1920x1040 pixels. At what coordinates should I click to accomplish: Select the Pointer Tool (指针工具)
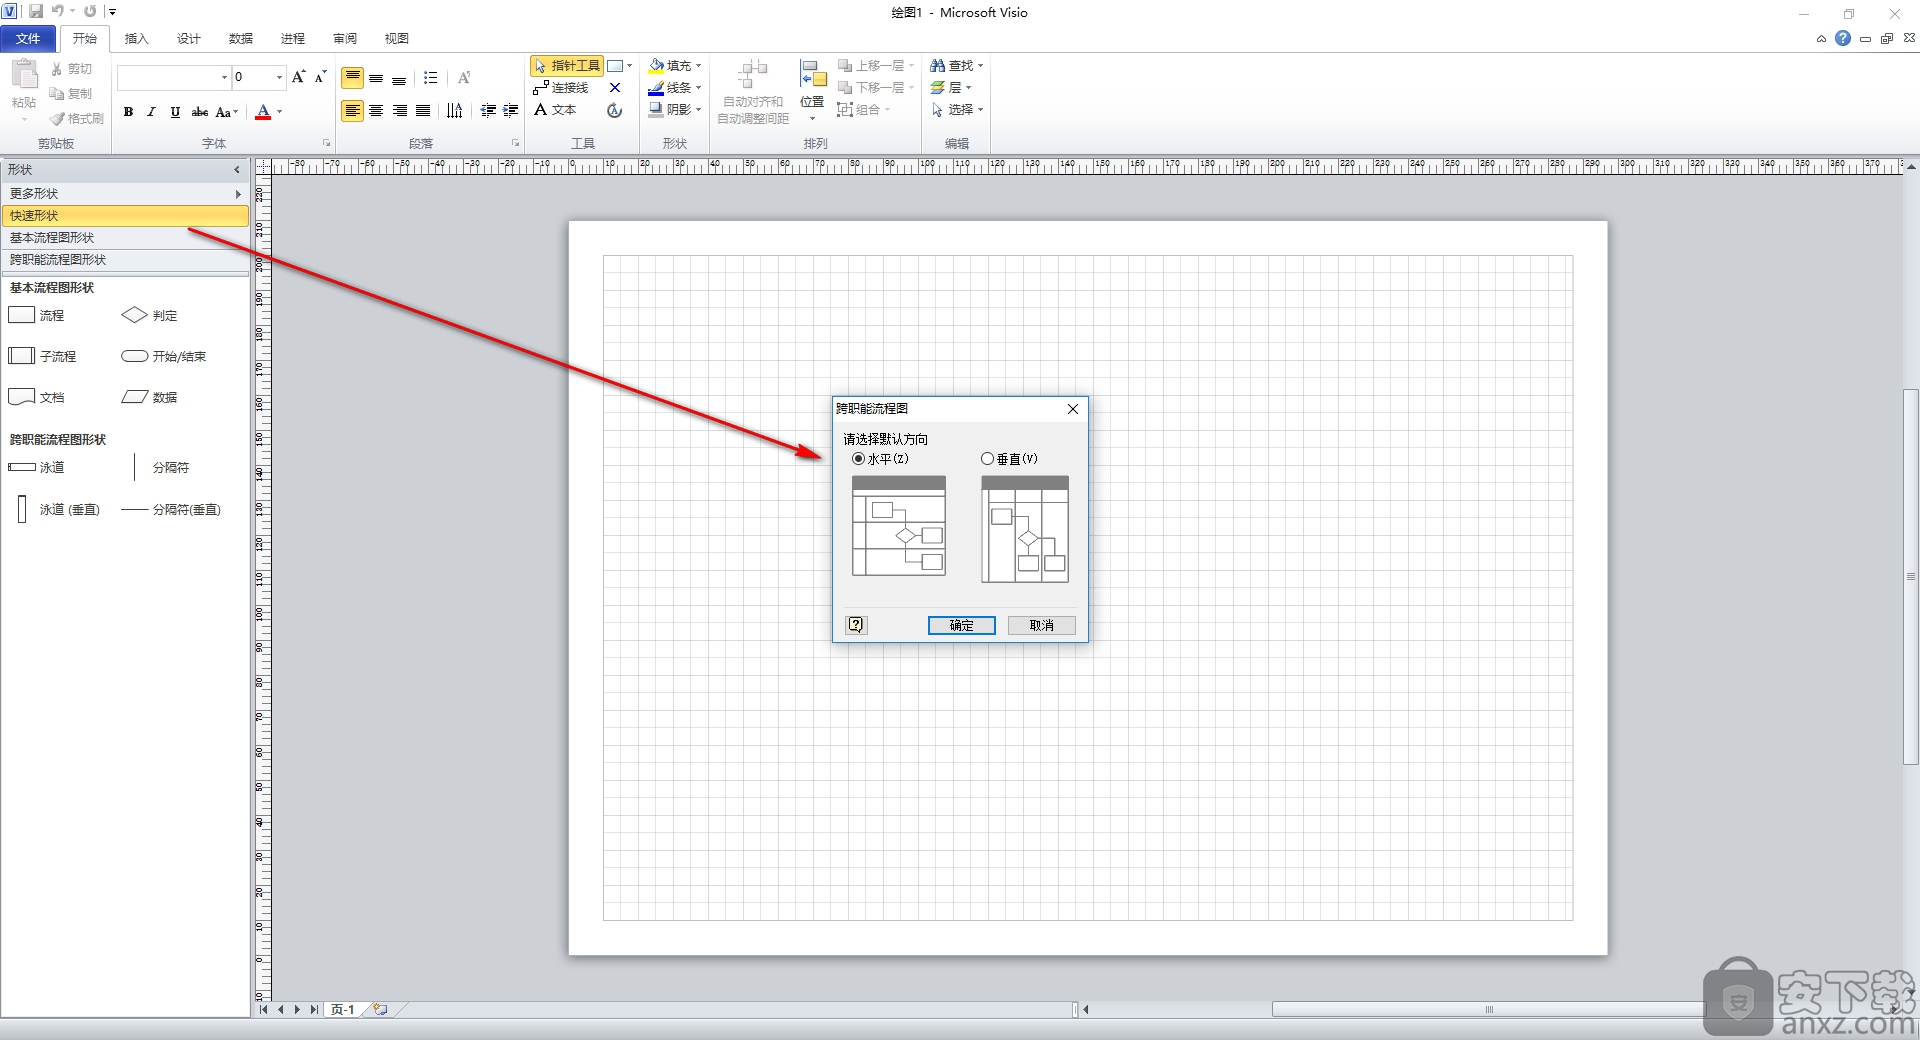coord(566,66)
